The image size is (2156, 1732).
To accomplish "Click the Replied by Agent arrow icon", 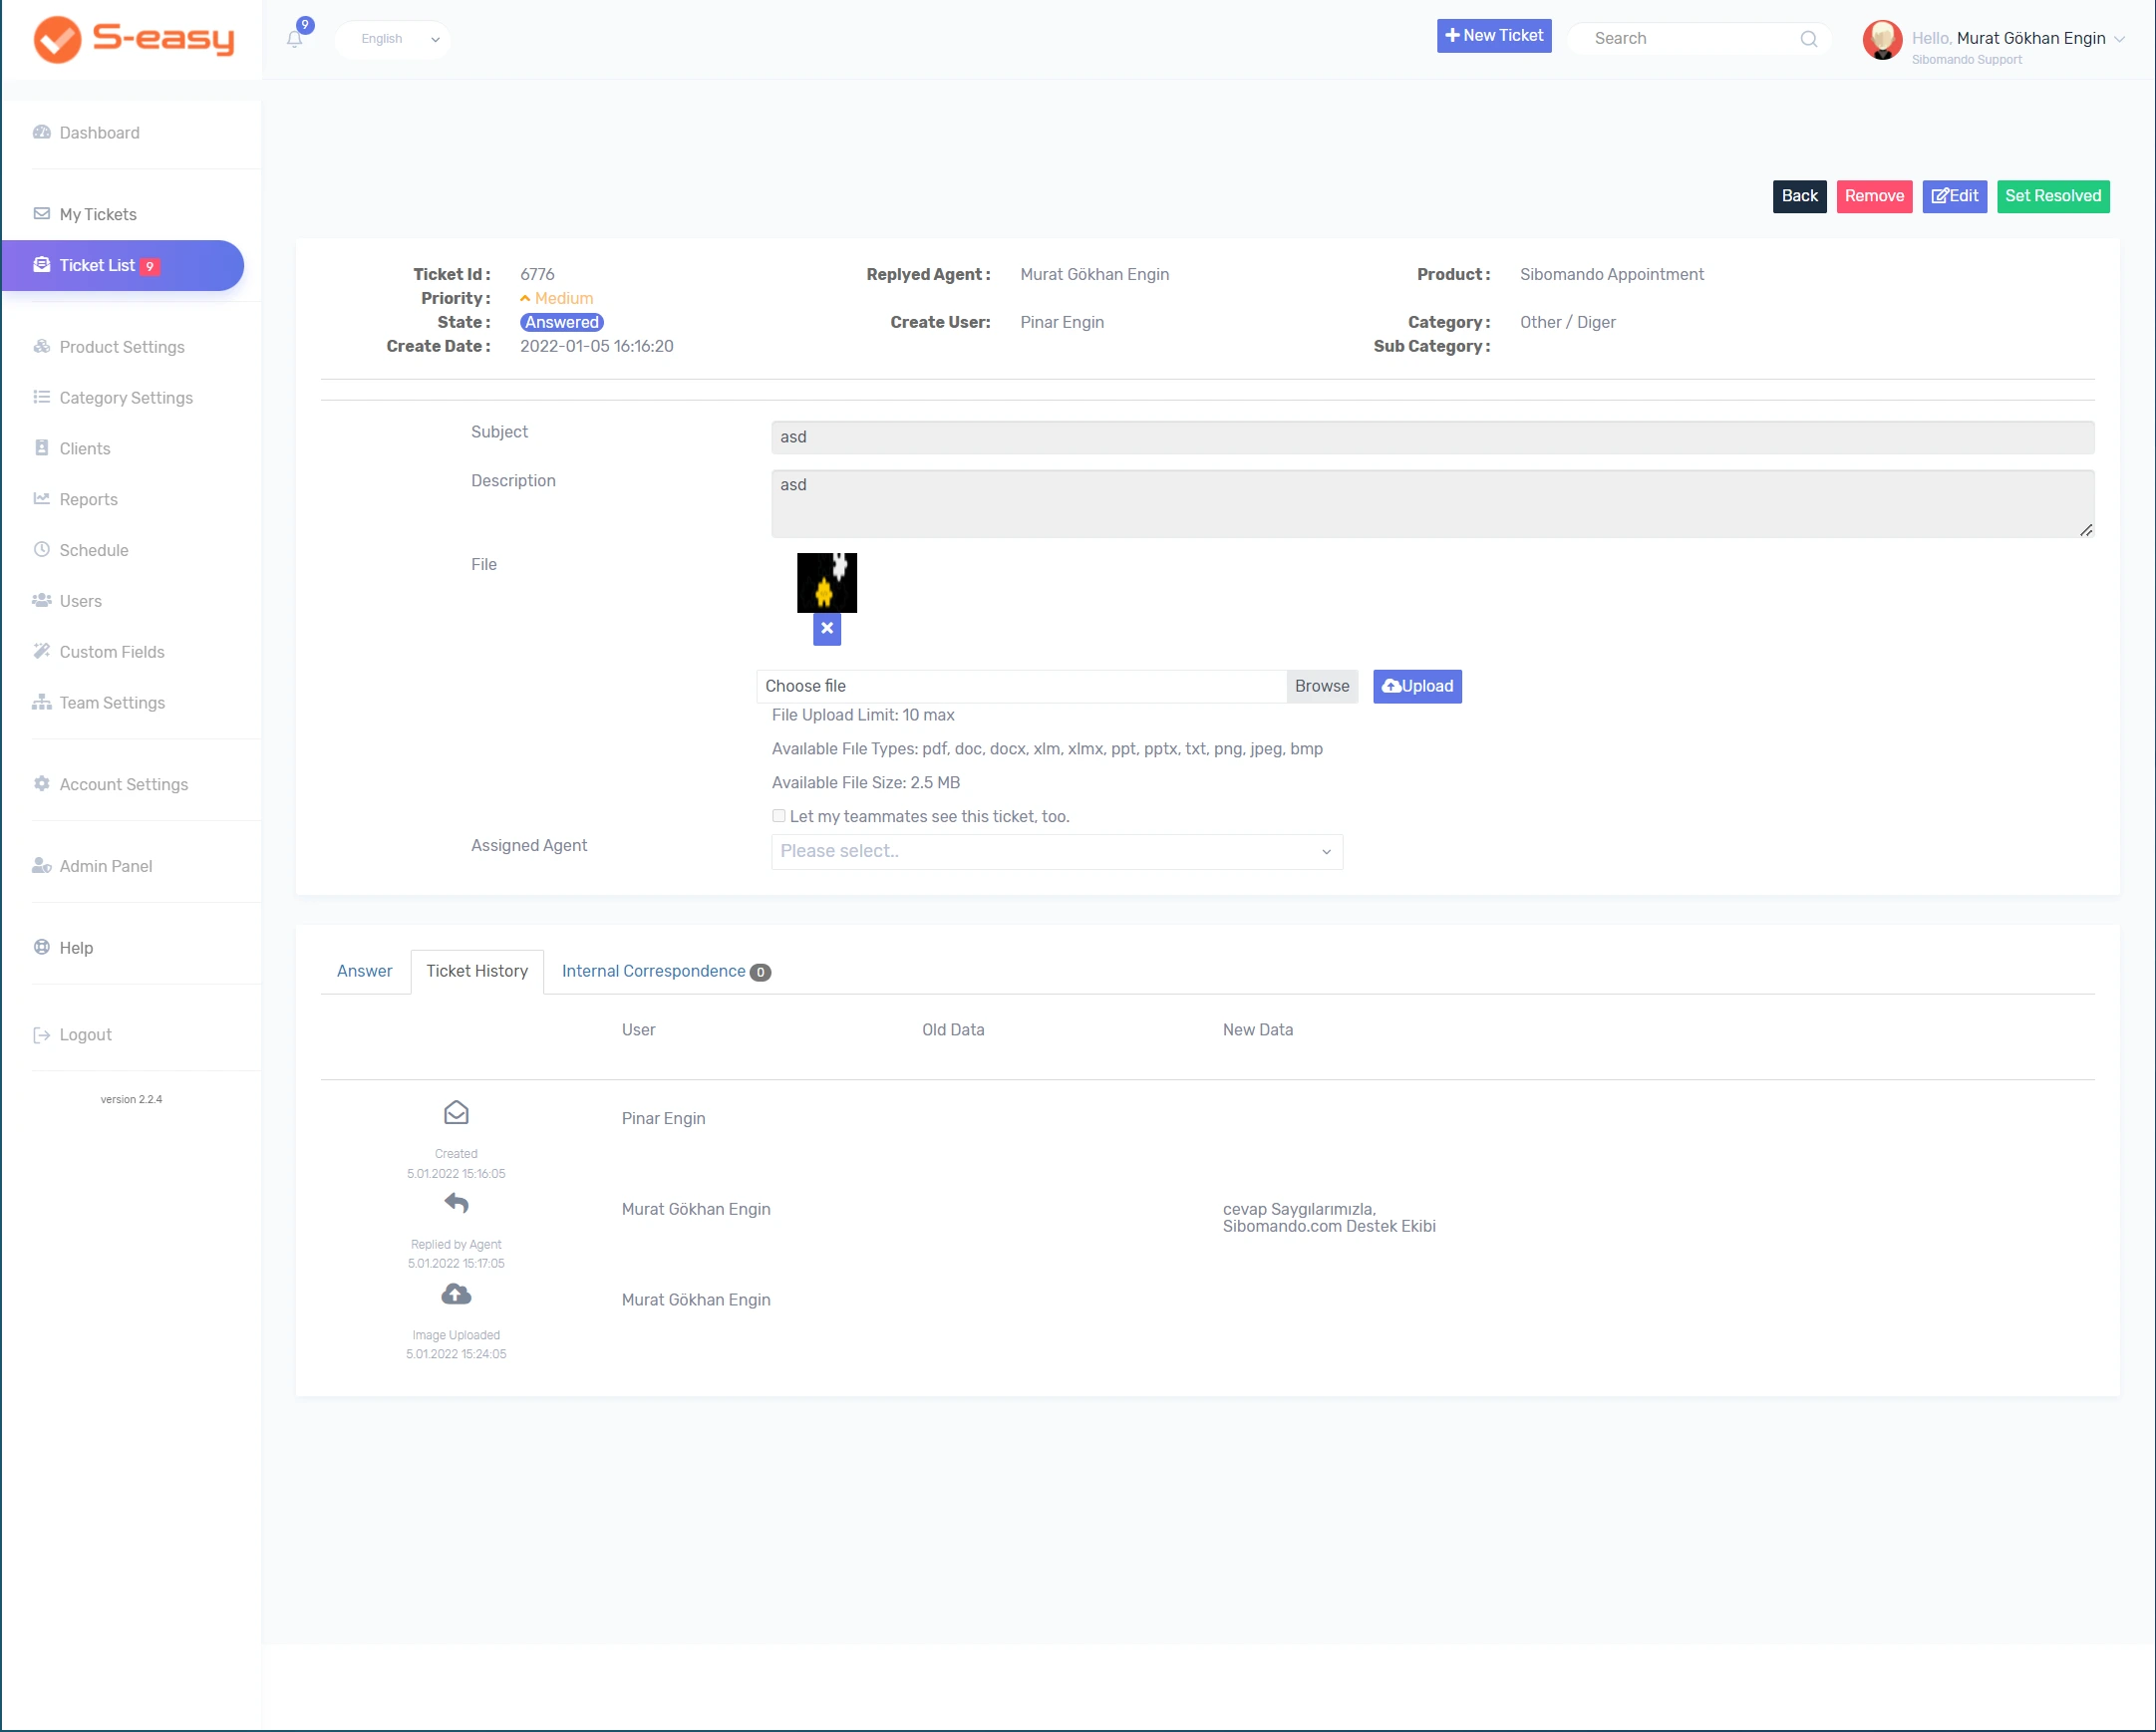I will pyautogui.click(x=456, y=1202).
